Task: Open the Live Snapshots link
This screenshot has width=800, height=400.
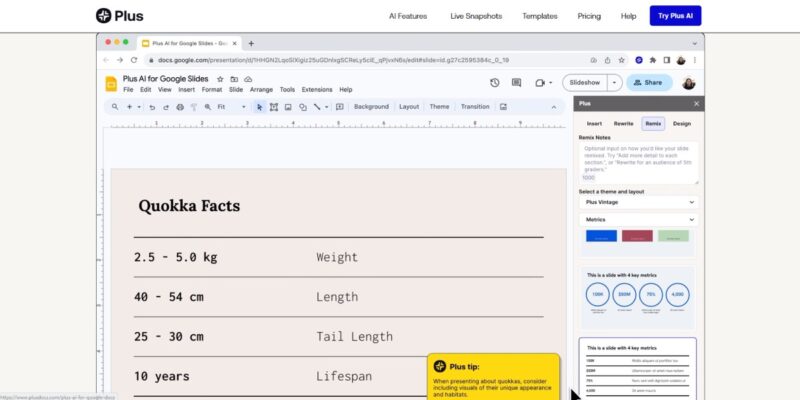Action: click(x=476, y=16)
